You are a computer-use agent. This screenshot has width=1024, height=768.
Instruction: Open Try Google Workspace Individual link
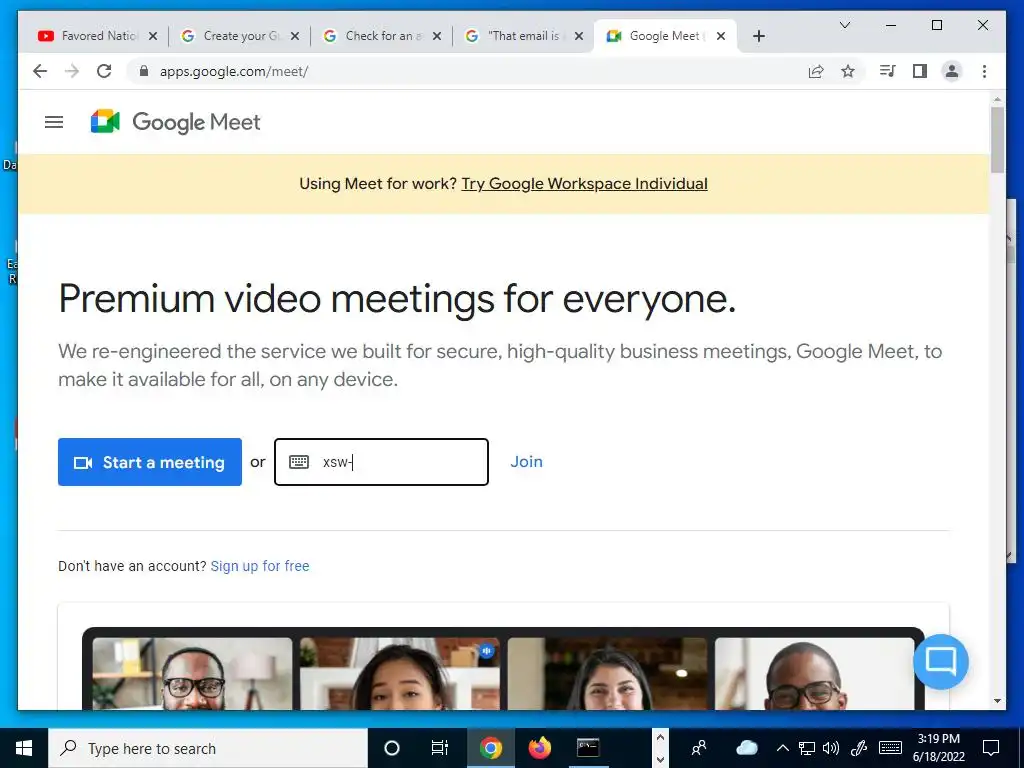click(x=584, y=184)
